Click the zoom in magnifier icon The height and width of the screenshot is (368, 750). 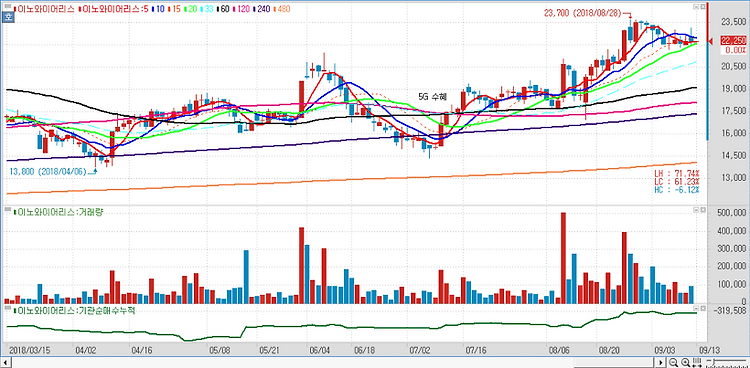pos(685,362)
